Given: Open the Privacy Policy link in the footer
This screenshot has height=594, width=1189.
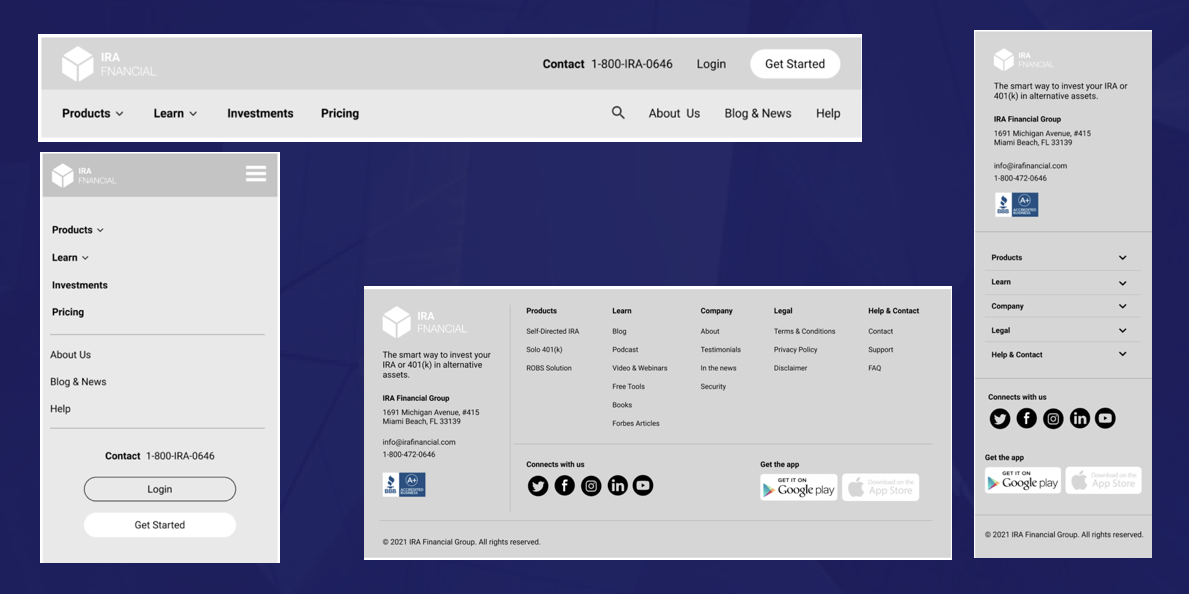Looking at the screenshot, I should pyautogui.click(x=797, y=349).
